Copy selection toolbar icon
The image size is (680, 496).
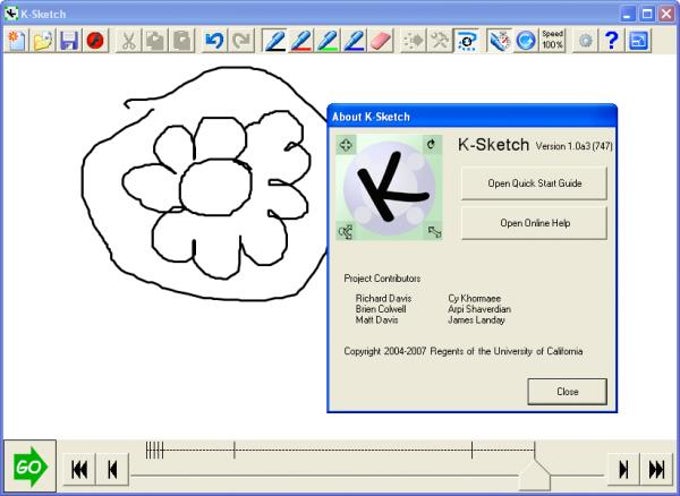(155, 41)
